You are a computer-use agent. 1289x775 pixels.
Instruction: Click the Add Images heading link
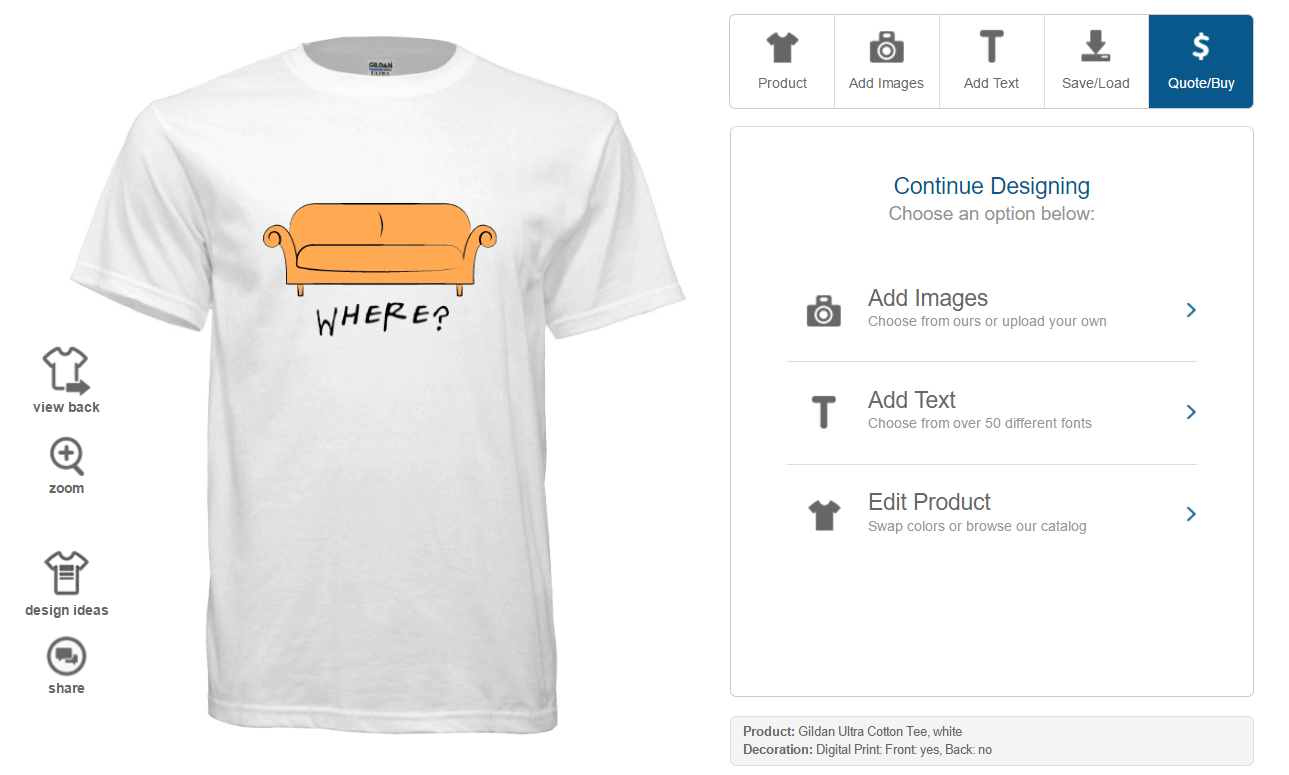(x=928, y=298)
